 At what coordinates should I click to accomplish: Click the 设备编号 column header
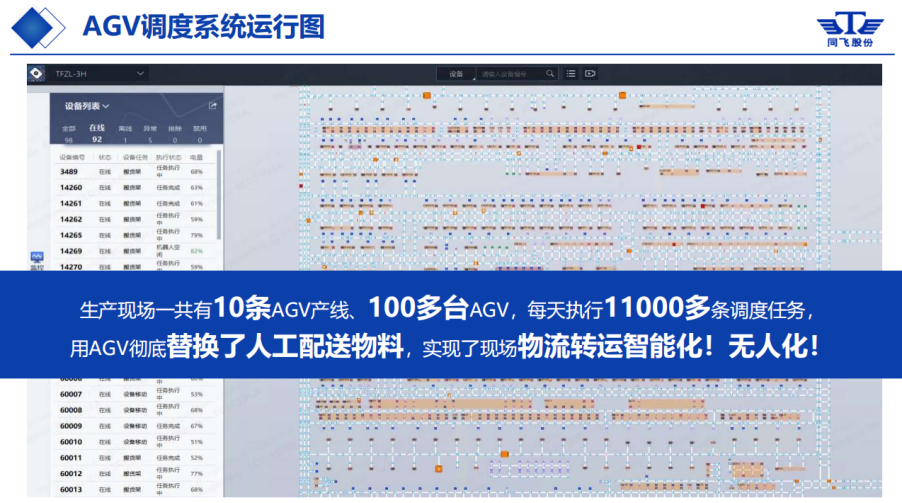(72, 157)
